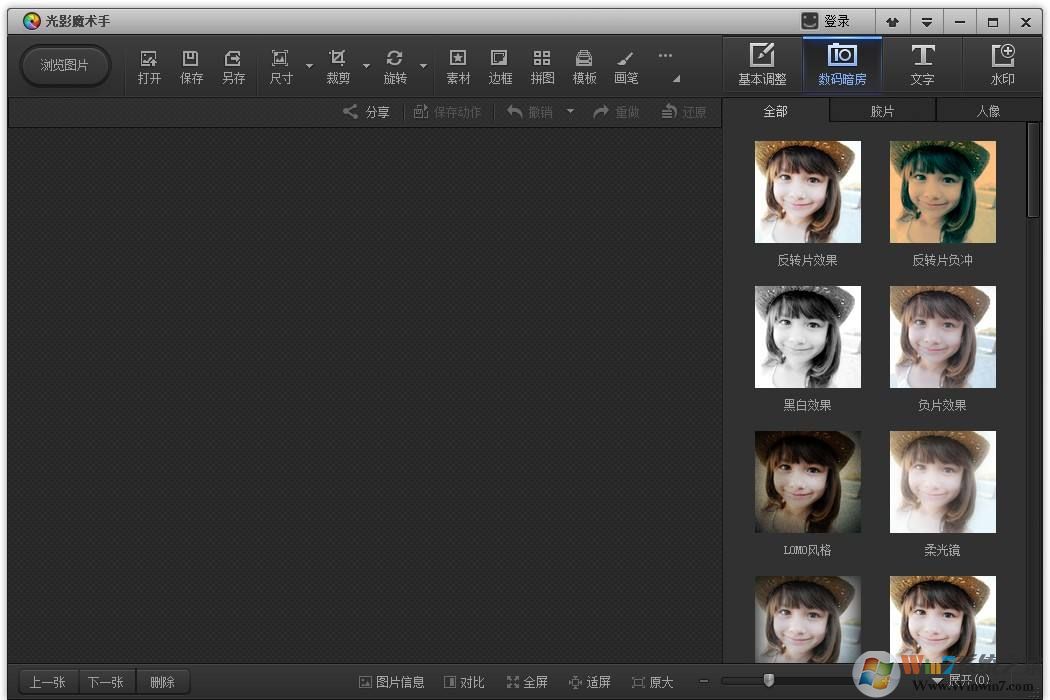Toggle the Compare (对比) view

click(x=464, y=682)
